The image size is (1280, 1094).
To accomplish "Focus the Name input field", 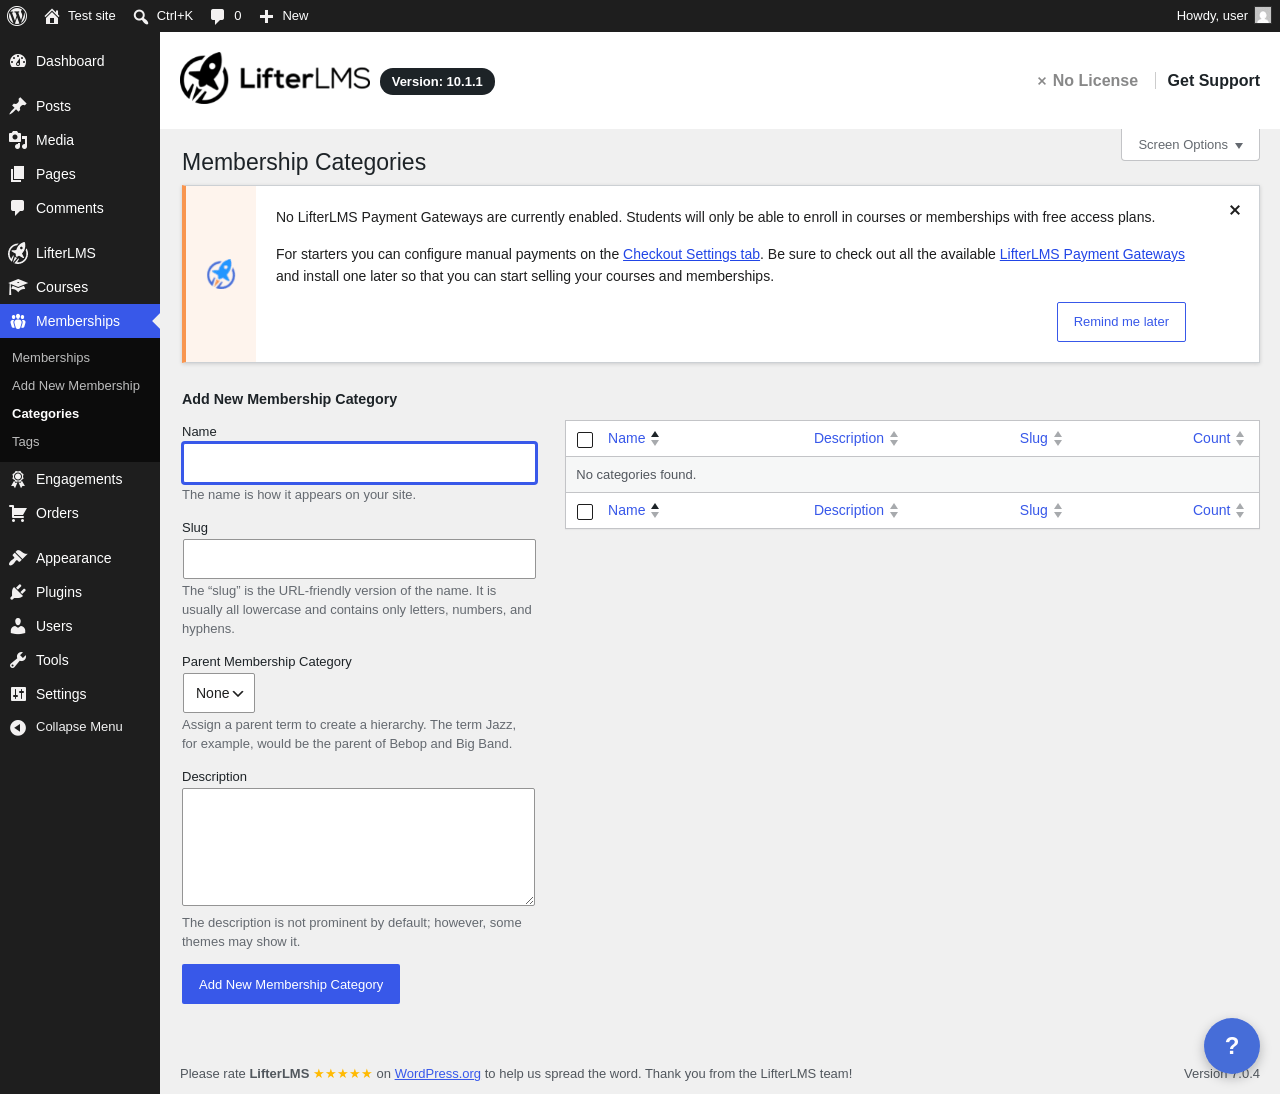I will pyautogui.click(x=359, y=463).
